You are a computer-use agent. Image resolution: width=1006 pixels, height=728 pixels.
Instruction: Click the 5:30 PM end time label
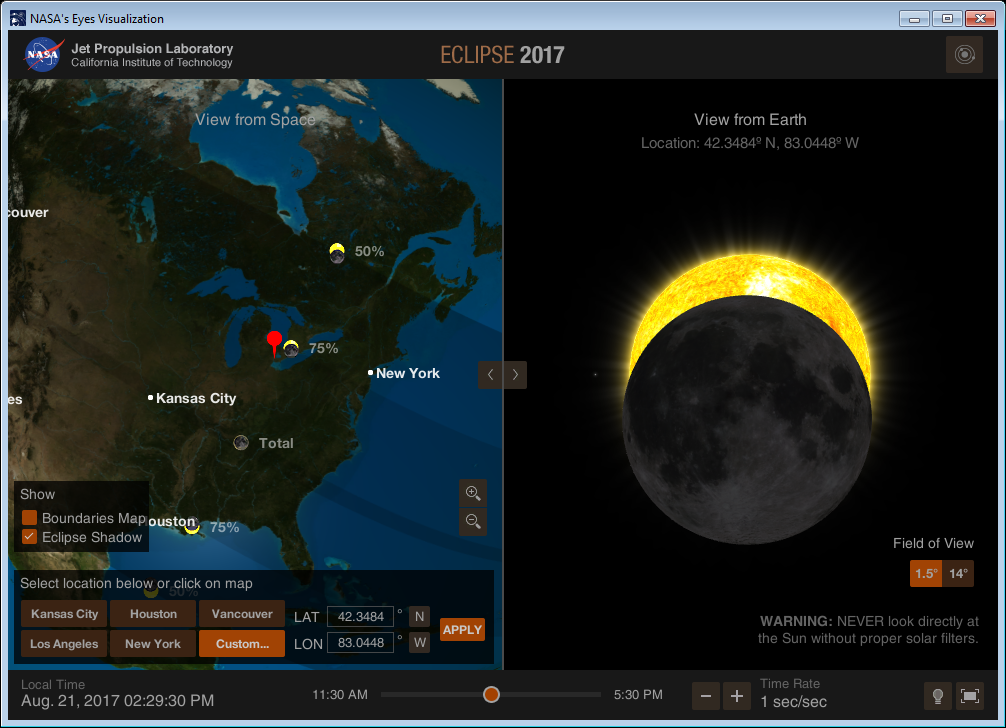pyautogui.click(x=638, y=695)
